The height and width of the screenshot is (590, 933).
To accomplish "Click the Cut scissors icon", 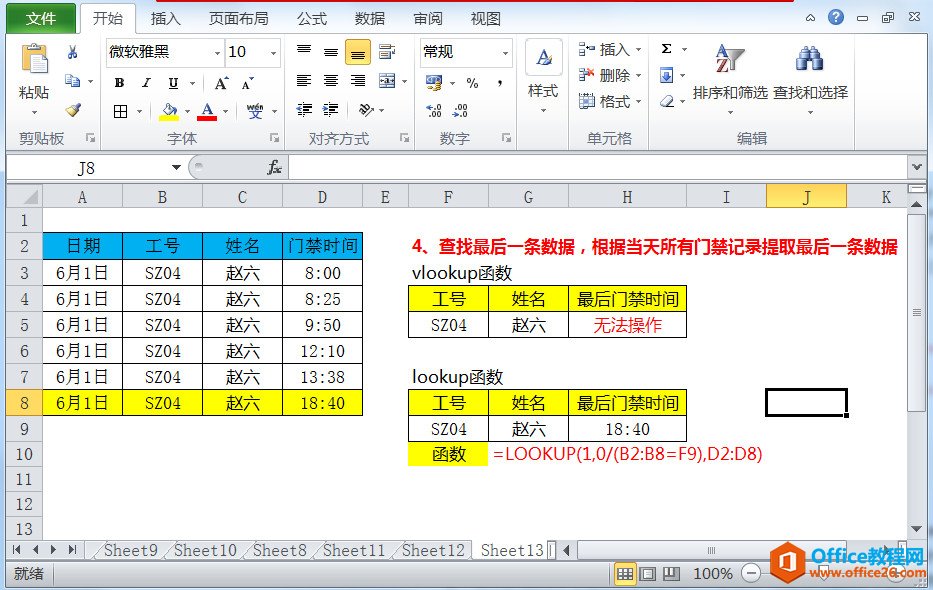I will click(73, 52).
